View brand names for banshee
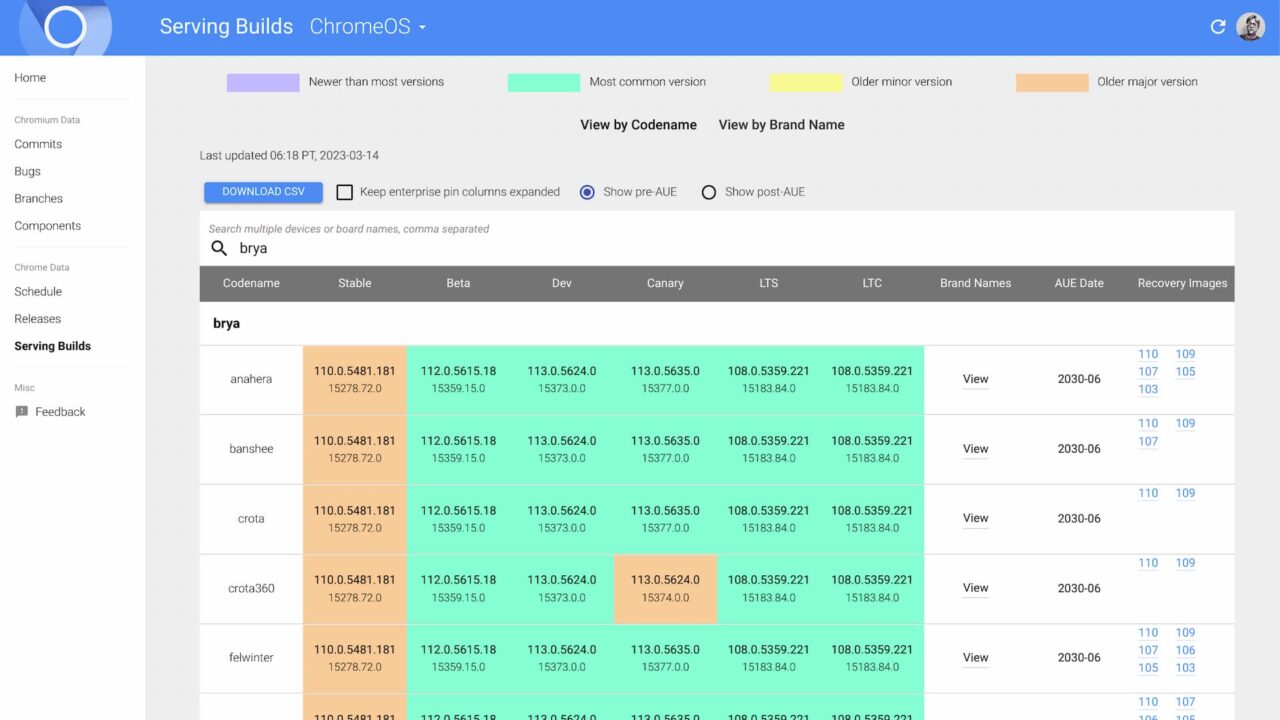The image size is (1280, 720). pyautogui.click(x=975, y=449)
